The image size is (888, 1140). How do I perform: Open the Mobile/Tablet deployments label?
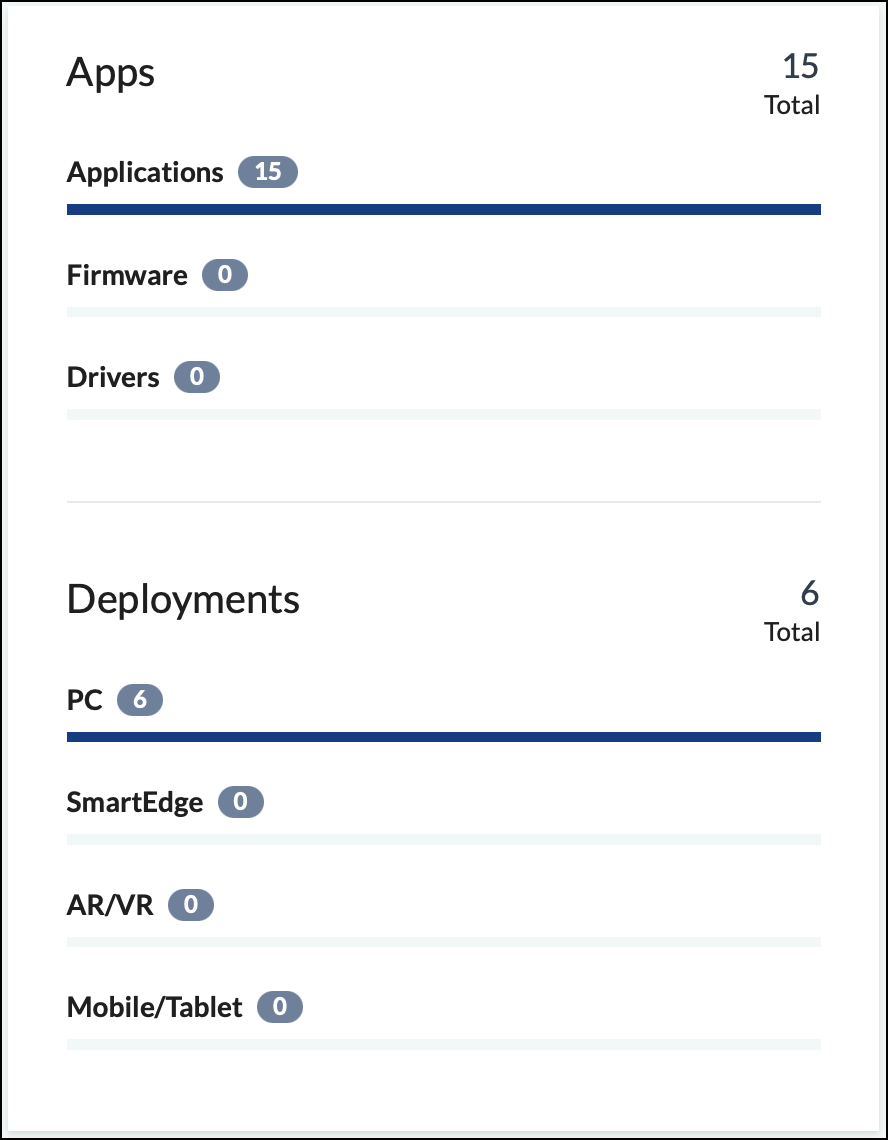pos(154,1008)
